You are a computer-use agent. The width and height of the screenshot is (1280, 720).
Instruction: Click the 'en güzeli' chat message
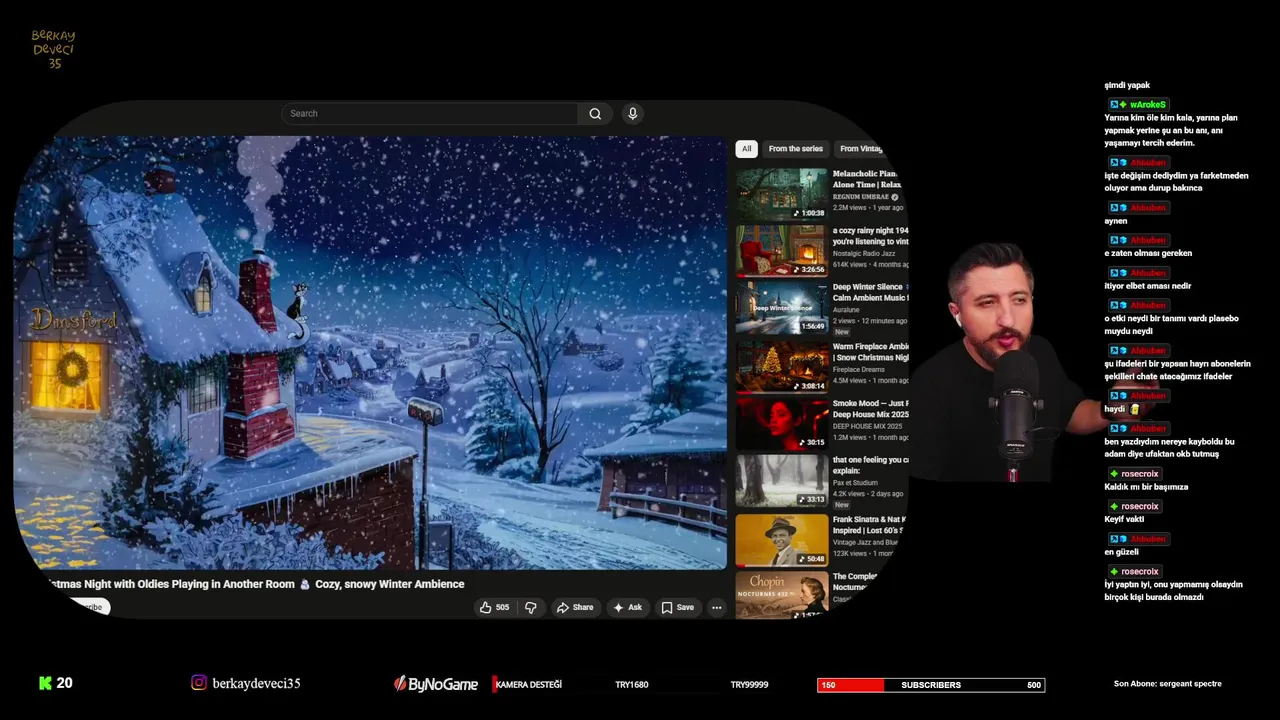click(1121, 552)
